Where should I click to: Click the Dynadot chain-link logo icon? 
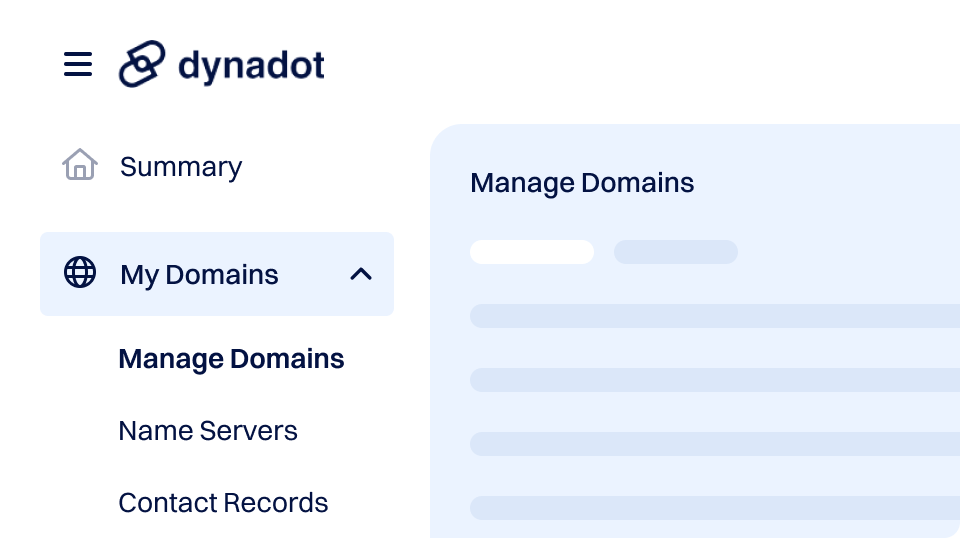(142, 65)
